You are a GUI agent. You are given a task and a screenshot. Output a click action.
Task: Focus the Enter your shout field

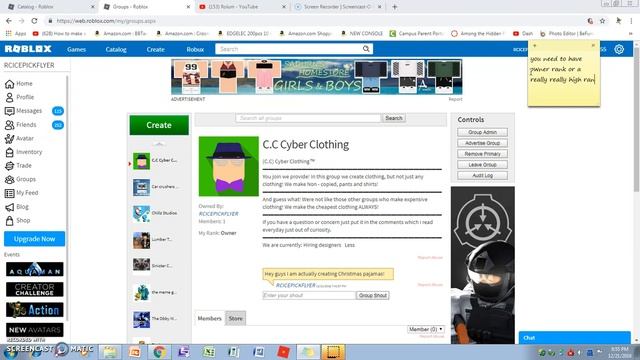click(x=309, y=296)
